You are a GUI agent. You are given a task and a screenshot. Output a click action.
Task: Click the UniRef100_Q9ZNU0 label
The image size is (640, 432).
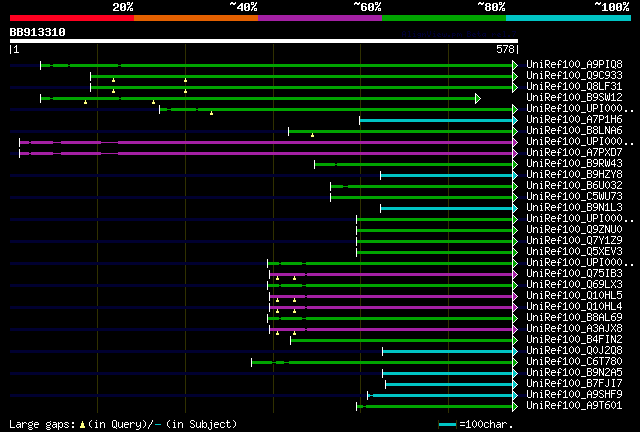click(574, 230)
